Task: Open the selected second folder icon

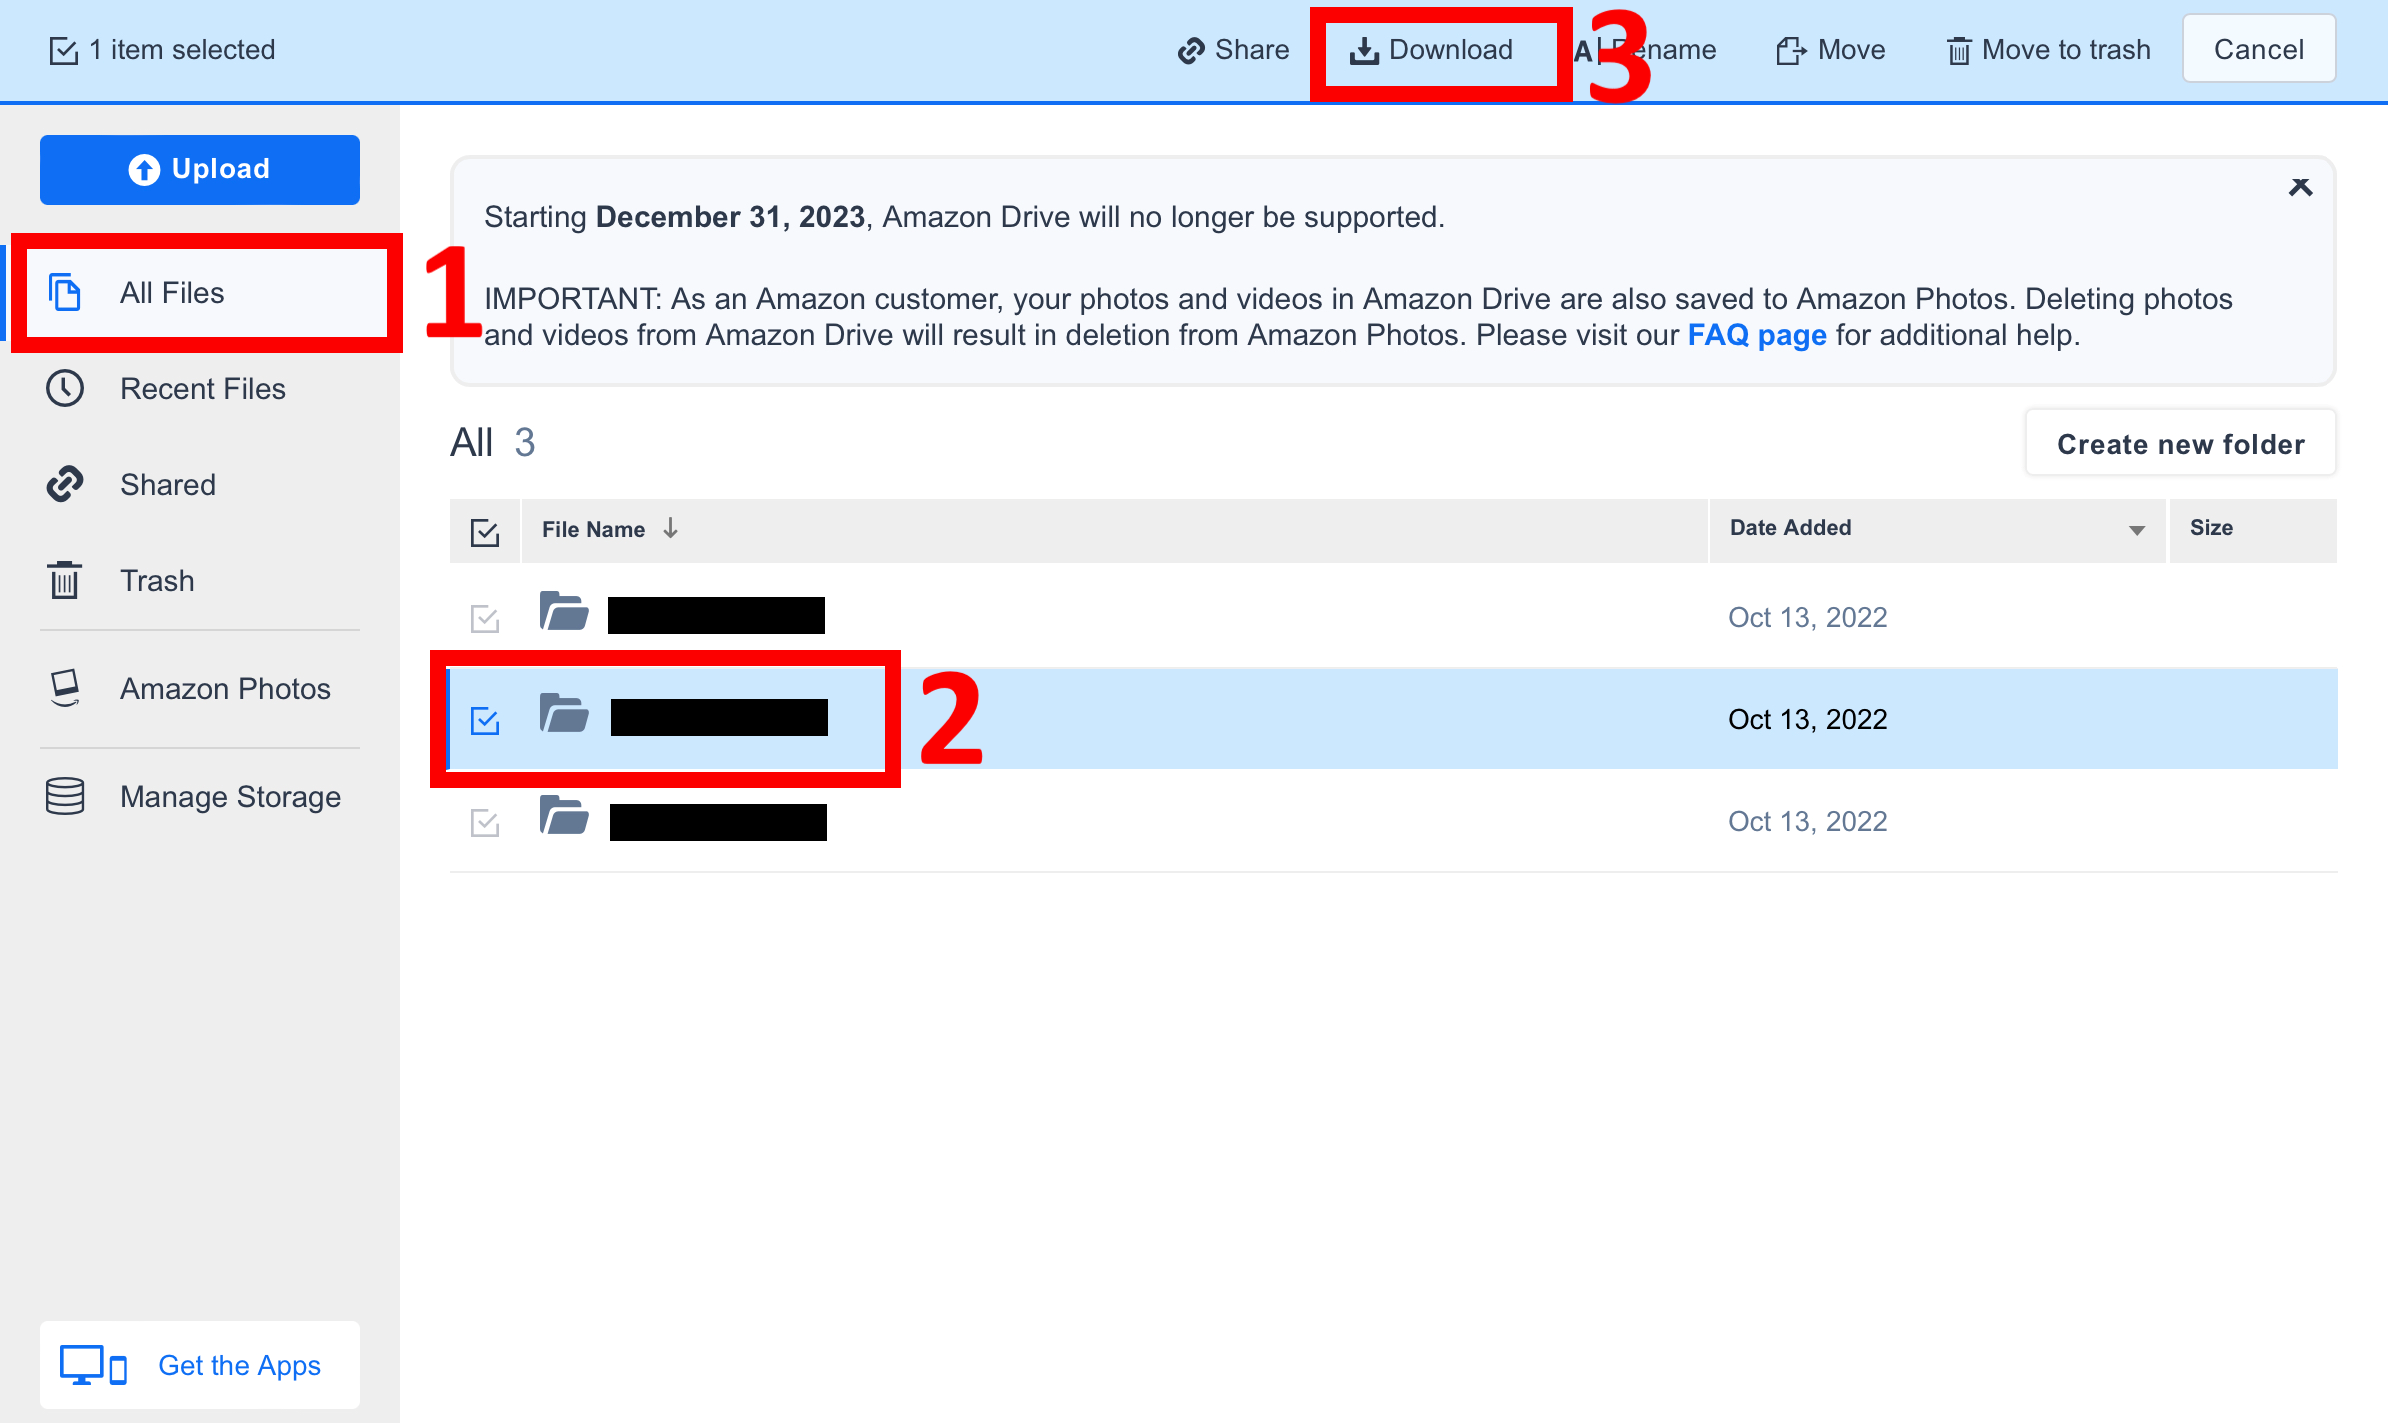Action: tap(564, 713)
